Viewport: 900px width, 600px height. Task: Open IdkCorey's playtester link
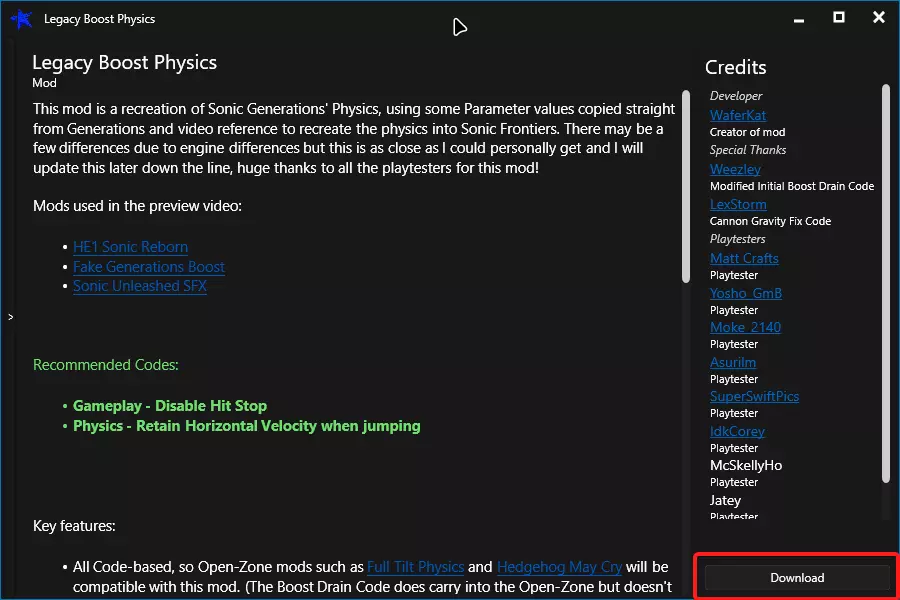tap(737, 431)
